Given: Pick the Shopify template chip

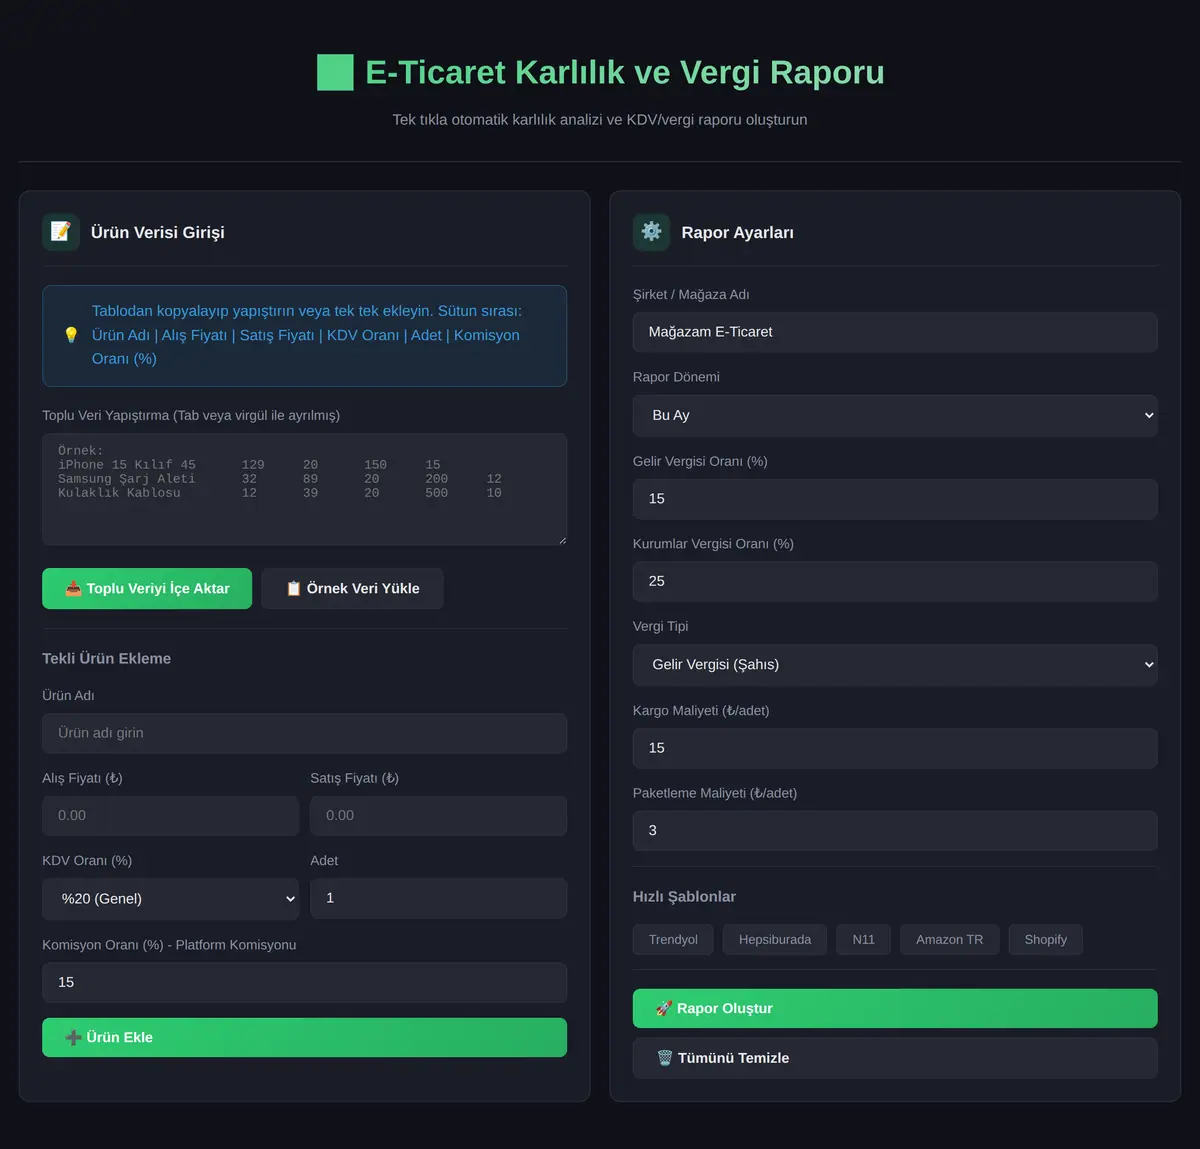Looking at the screenshot, I should coord(1045,939).
